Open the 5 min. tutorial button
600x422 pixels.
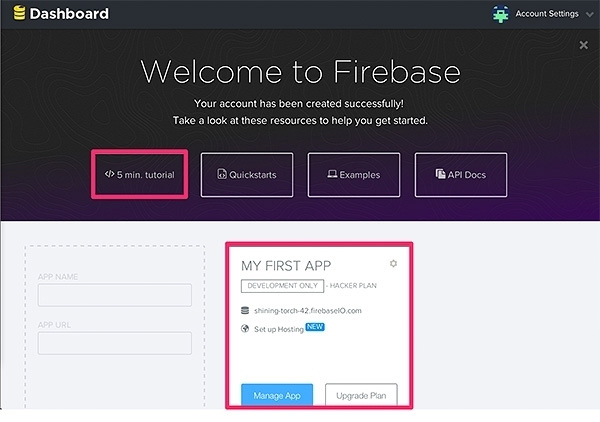(140, 174)
